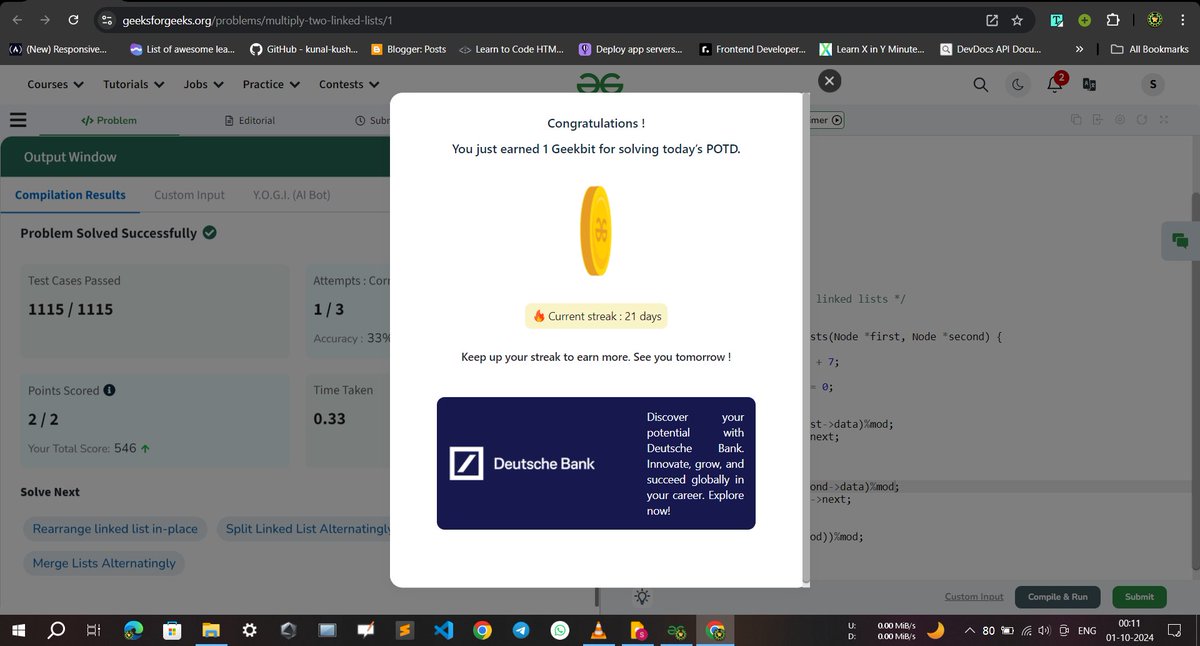Open the 'DevDocs API Docu...' bookmark
Viewport: 1200px width, 646px height.
[990, 49]
